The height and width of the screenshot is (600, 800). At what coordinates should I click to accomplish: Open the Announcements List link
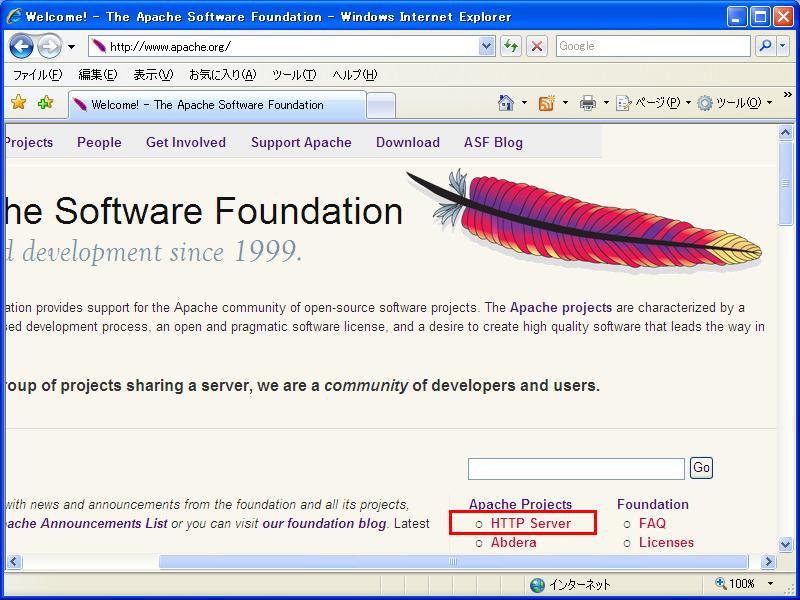(84, 523)
